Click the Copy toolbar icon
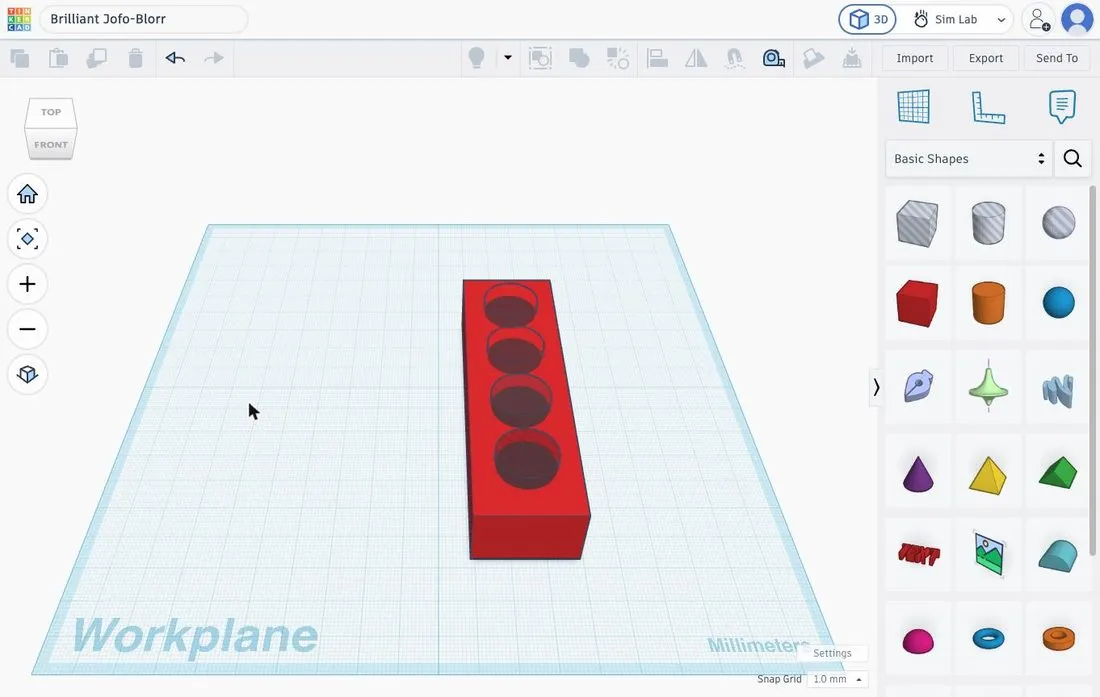This screenshot has width=1100, height=697. coord(20,58)
